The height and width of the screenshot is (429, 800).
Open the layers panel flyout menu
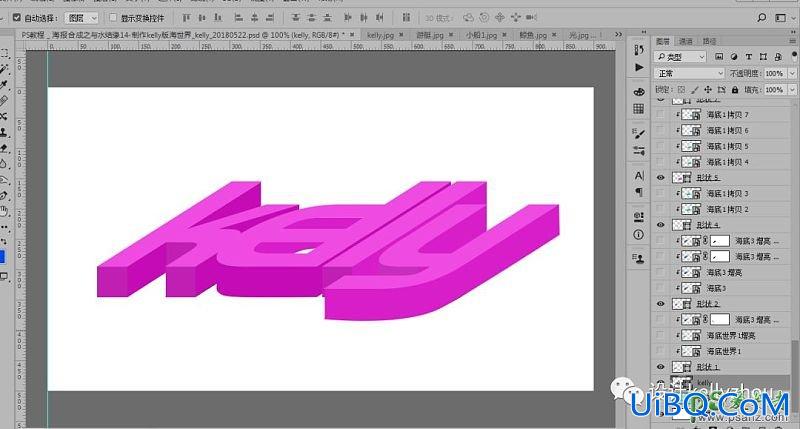point(793,41)
